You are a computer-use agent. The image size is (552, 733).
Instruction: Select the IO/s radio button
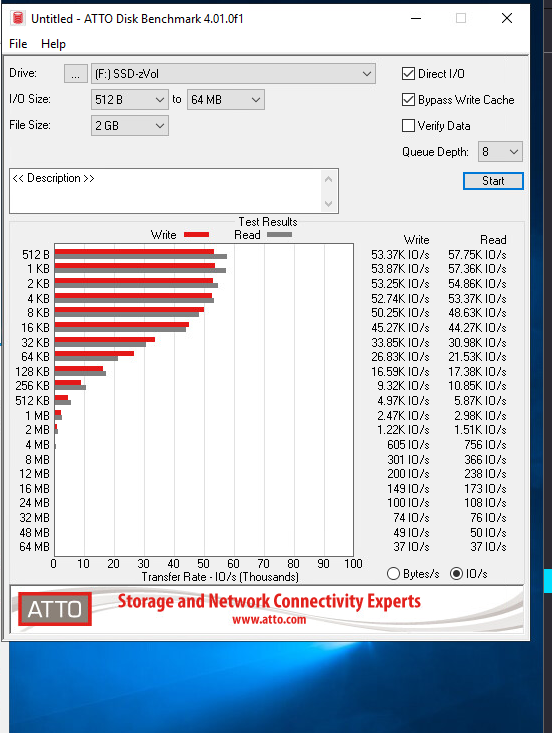[x=456, y=574]
